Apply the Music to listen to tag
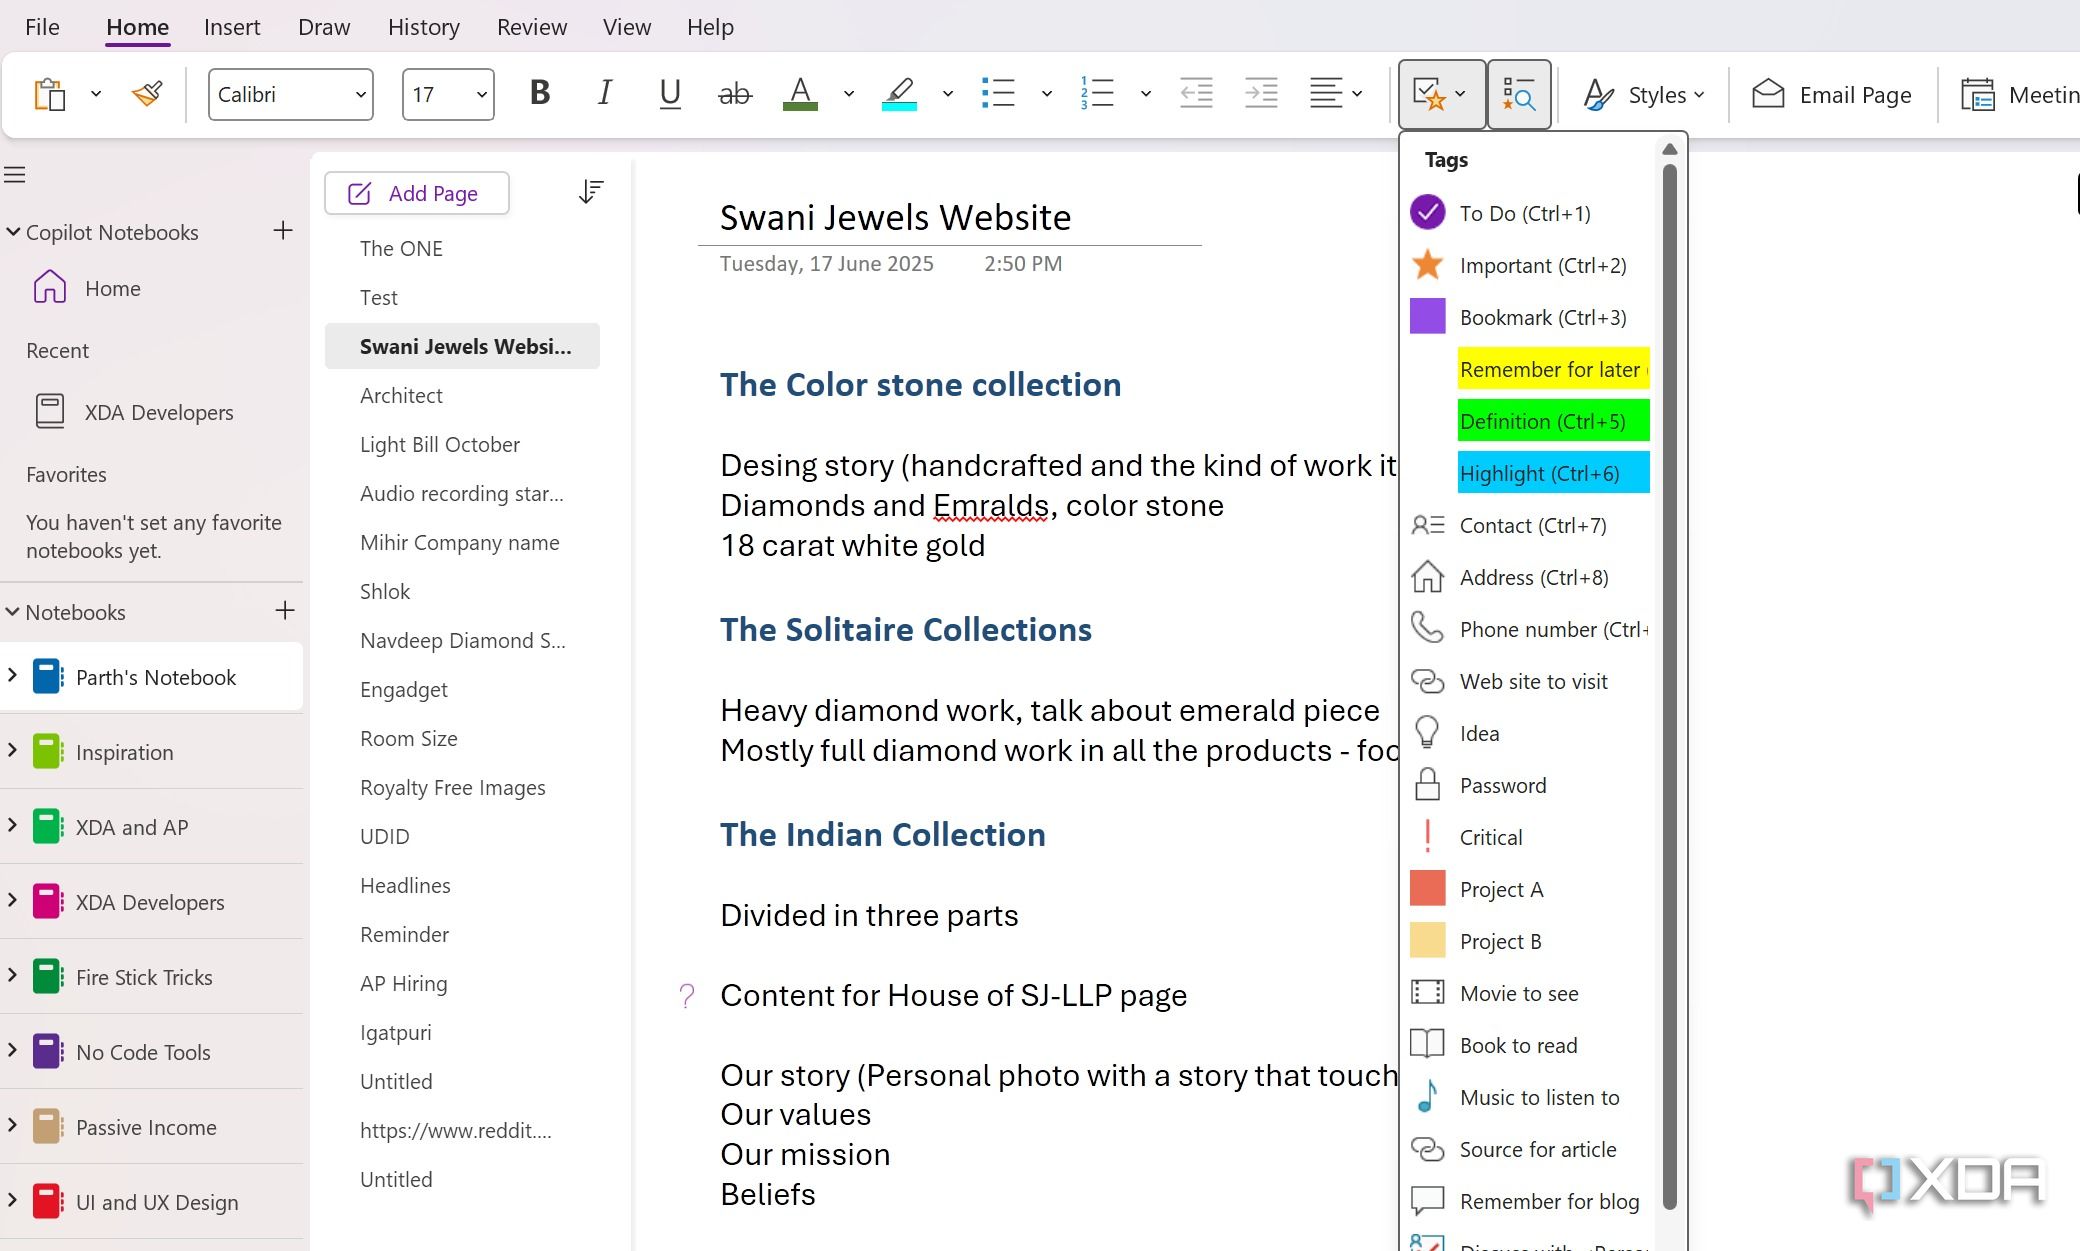The height and width of the screenshot is (1251, 2080). click(1530, 1097)
